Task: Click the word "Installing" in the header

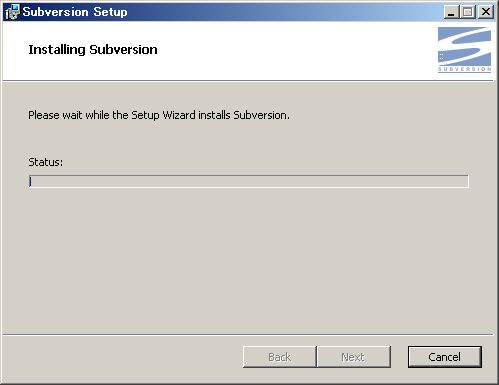Action: click(57, 50)
